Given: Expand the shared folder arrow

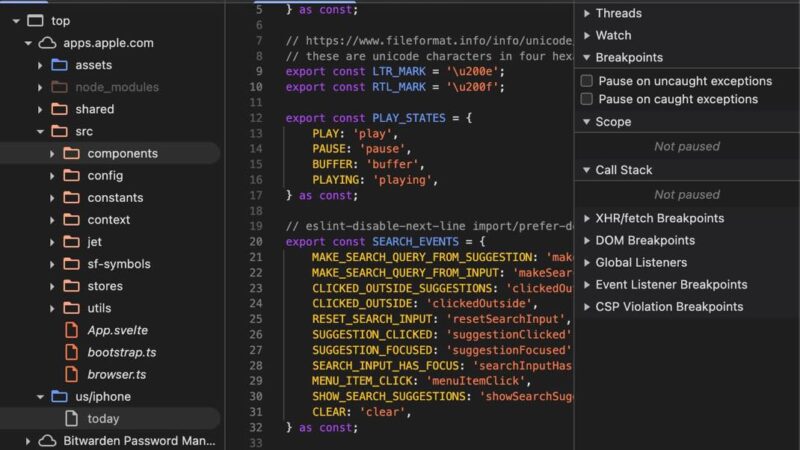Looking at the screenshot, I should pyautogui.click(x=40, y=109).
